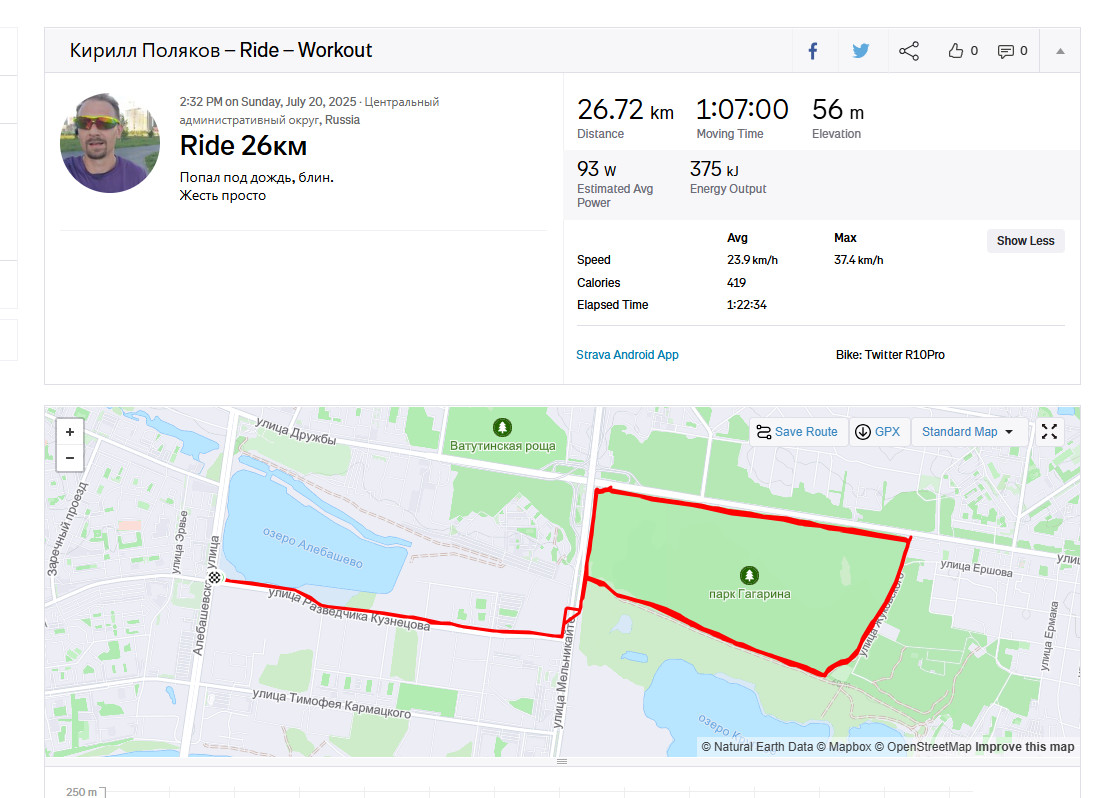Image resolution: width=1108 pixels, height=798 pixels.
Task: Click the Improve this map link
Action: tap(1025, 747)
